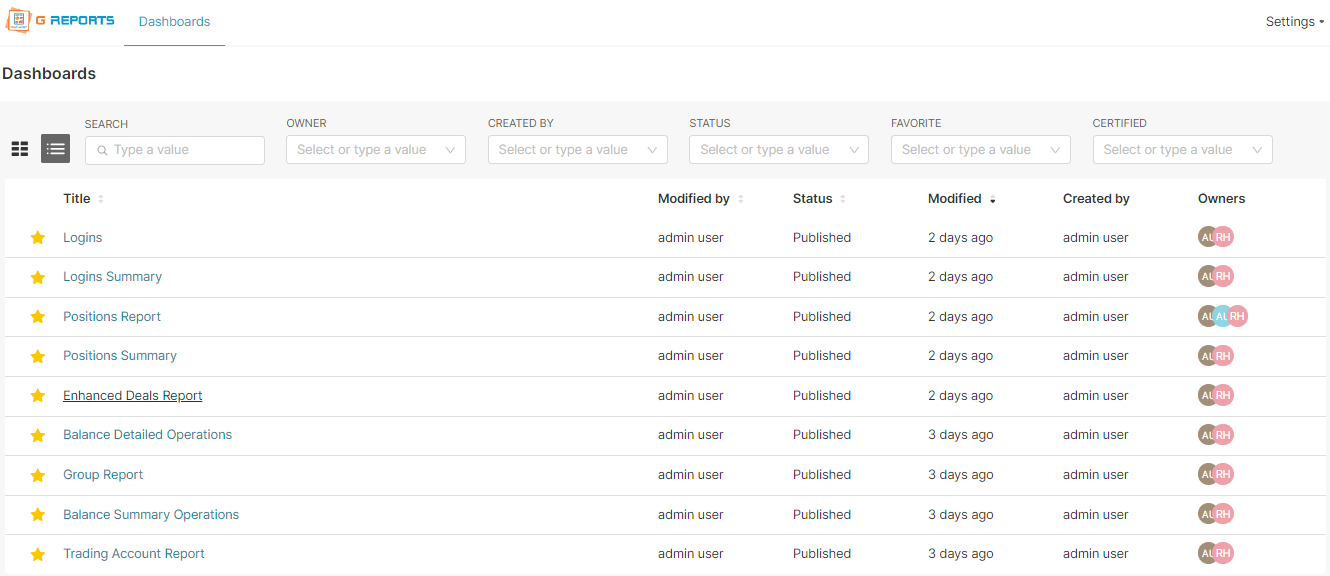1330x576 pixels.
Task: Open Balance Summary Operations dashboard link
Action: click(151, 515)
